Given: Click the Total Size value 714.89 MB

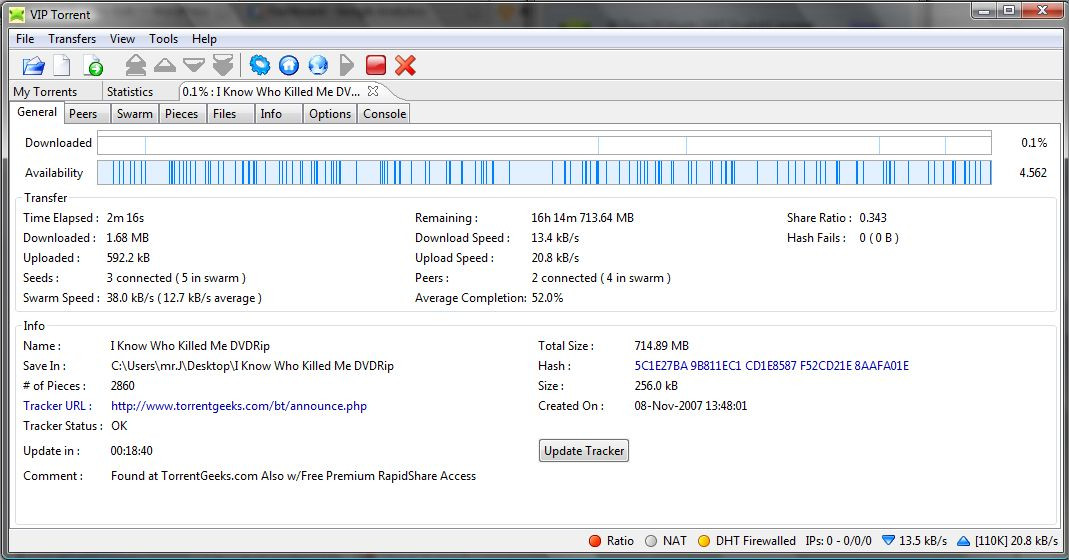Looking at the screenshot, I should coord(661,346).
